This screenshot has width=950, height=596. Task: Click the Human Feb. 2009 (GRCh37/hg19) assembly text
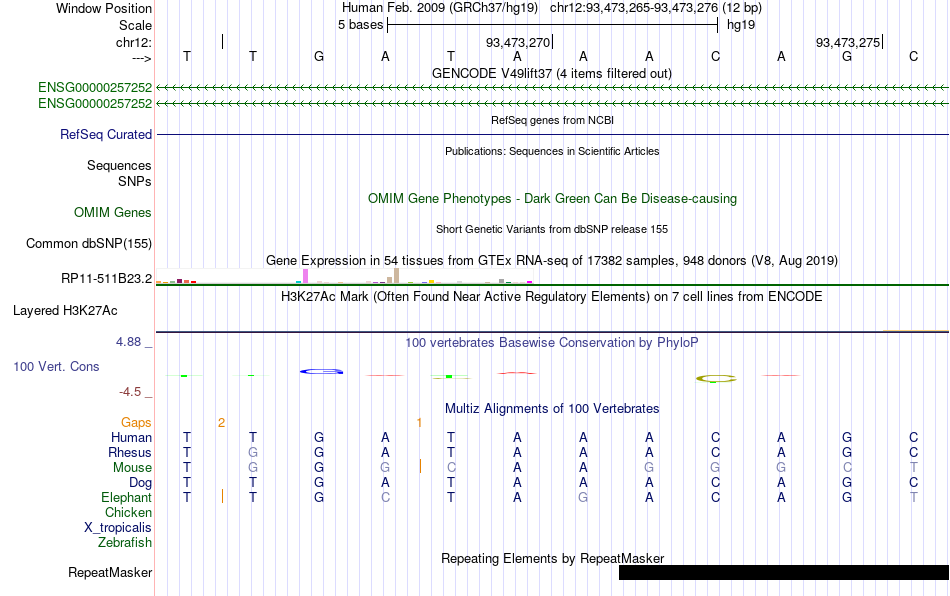[x=439, y=8]
